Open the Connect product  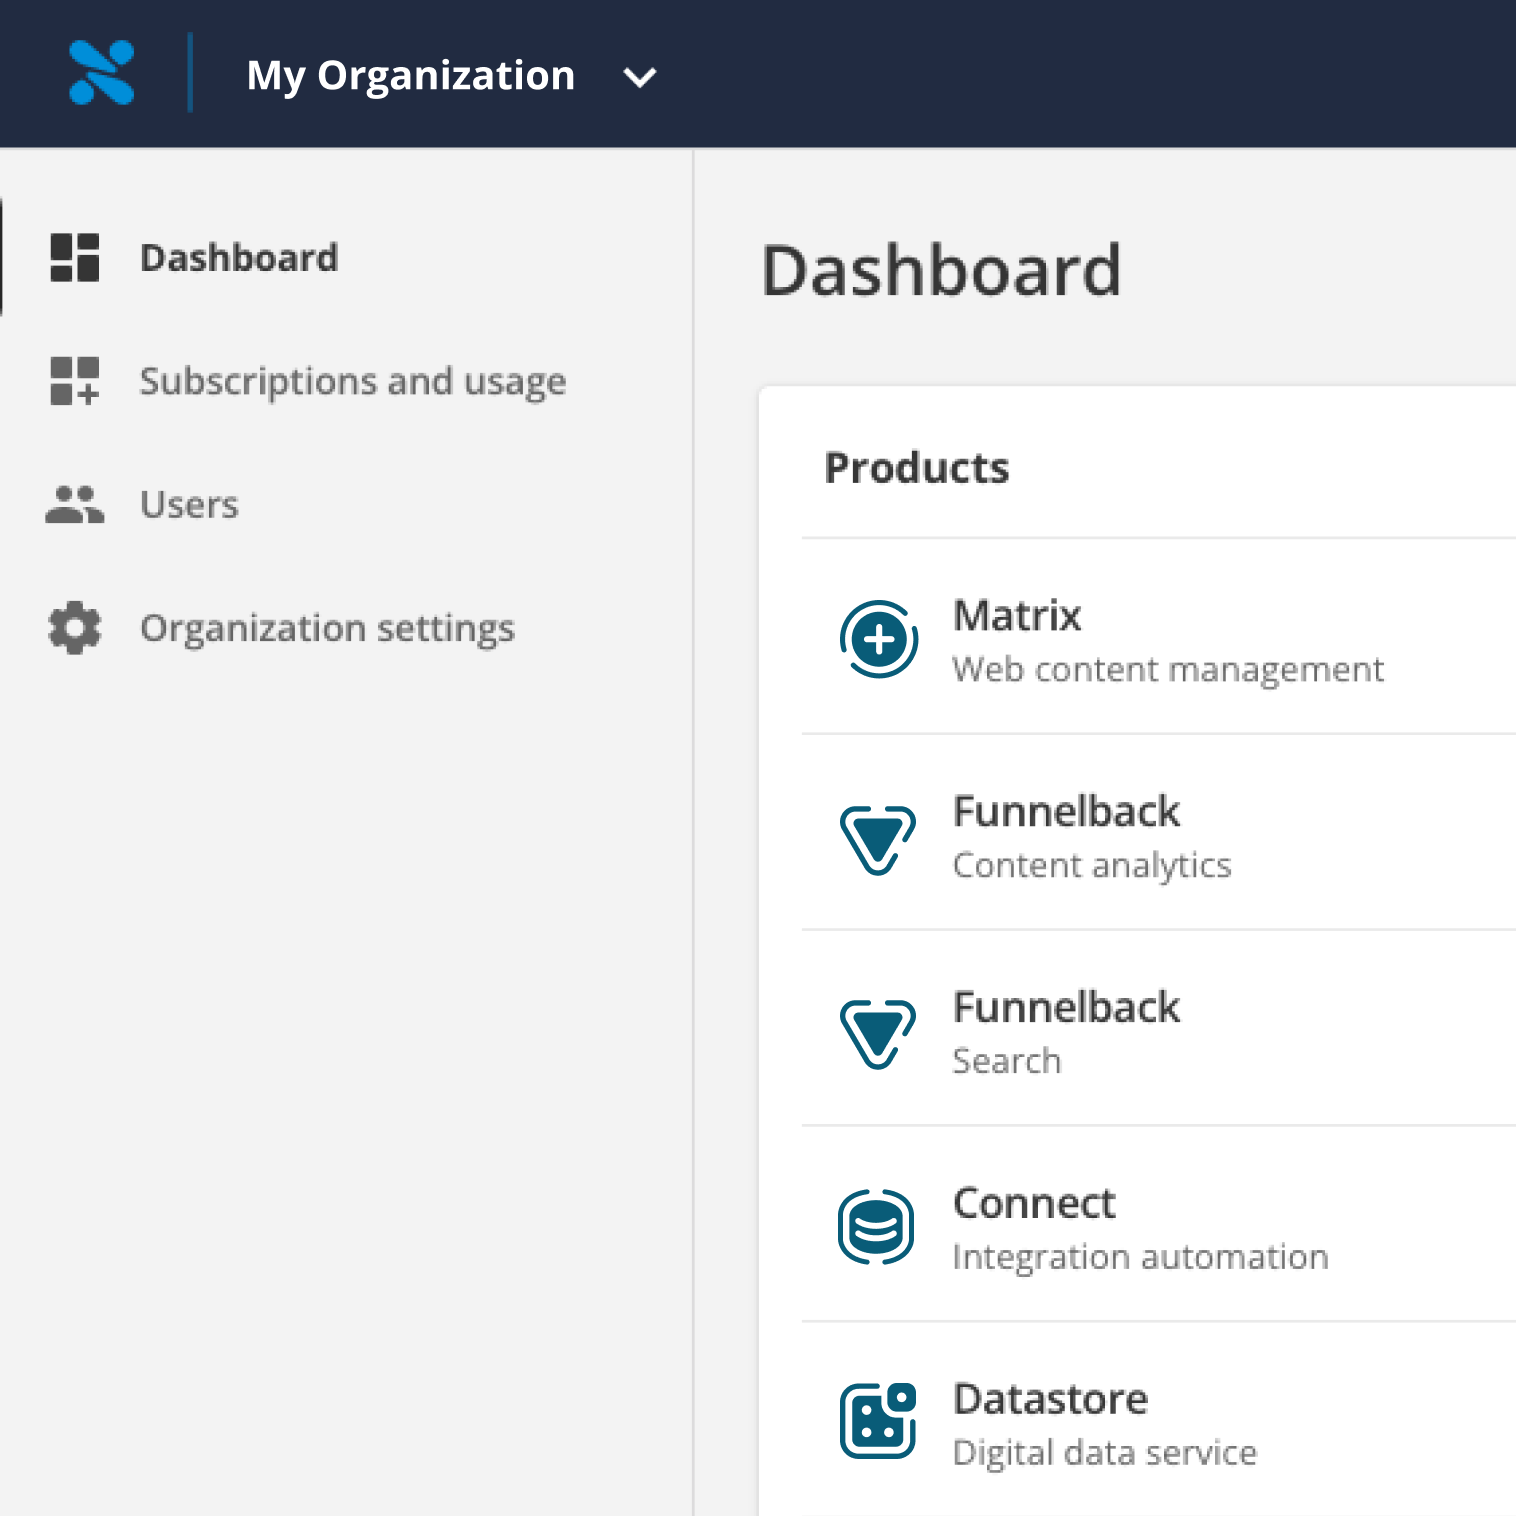pyautogui.click(x=1034, y=1203)
